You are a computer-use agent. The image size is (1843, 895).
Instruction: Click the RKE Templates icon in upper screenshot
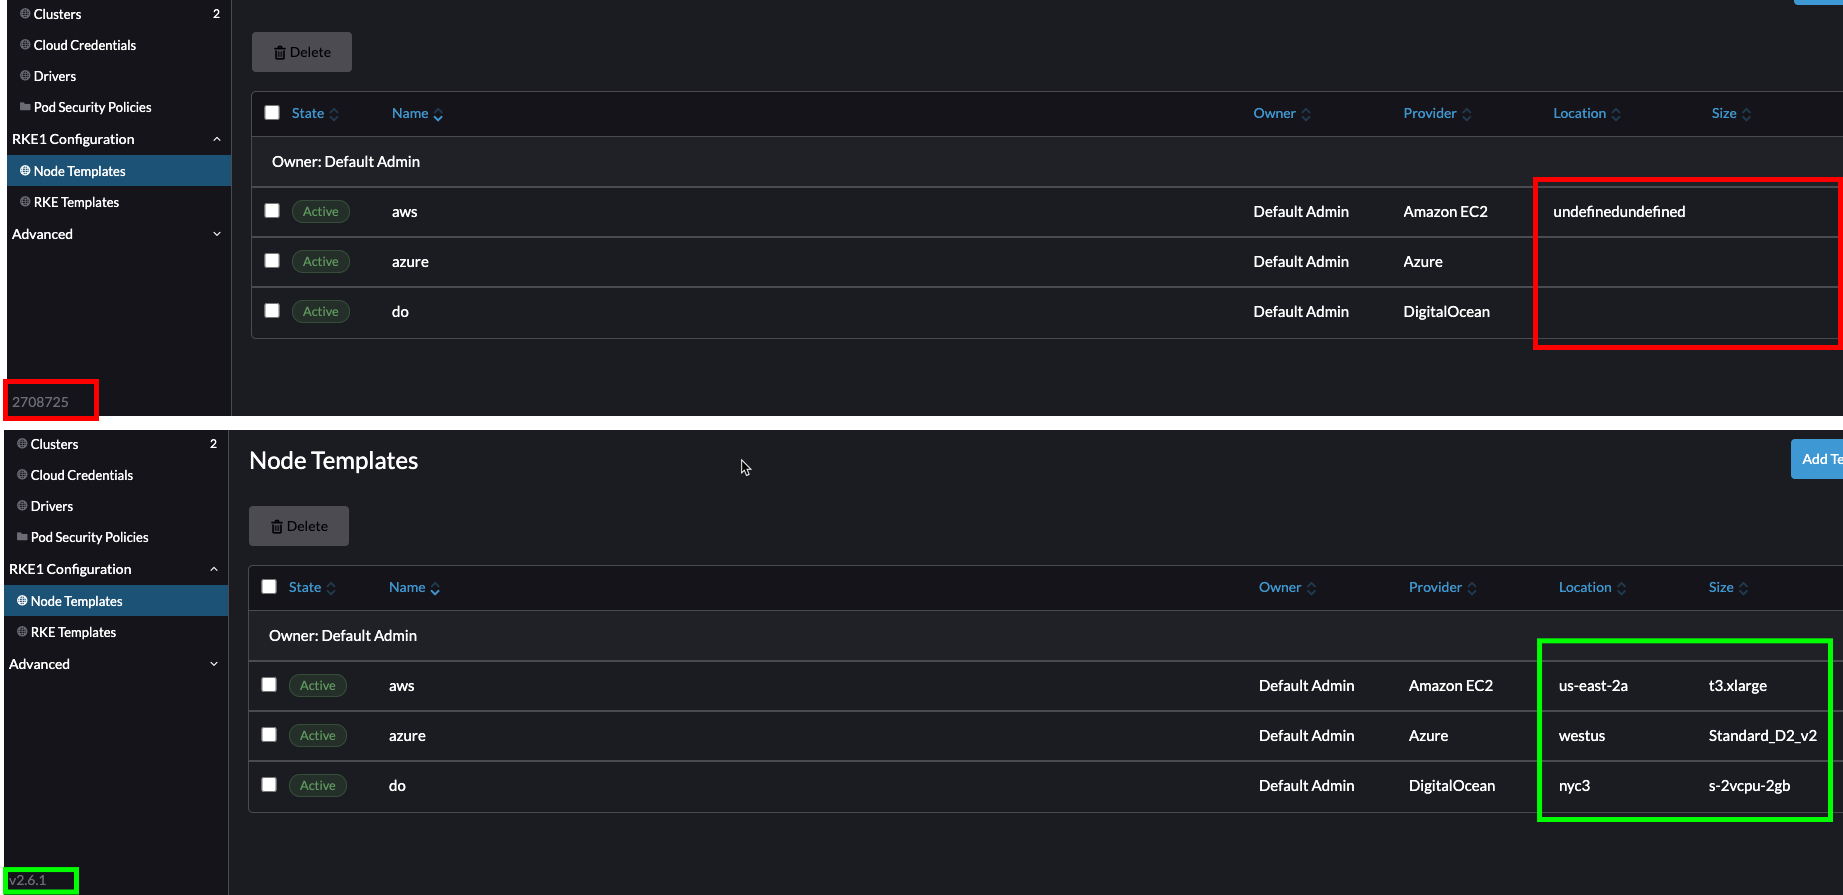coord(25,202)
